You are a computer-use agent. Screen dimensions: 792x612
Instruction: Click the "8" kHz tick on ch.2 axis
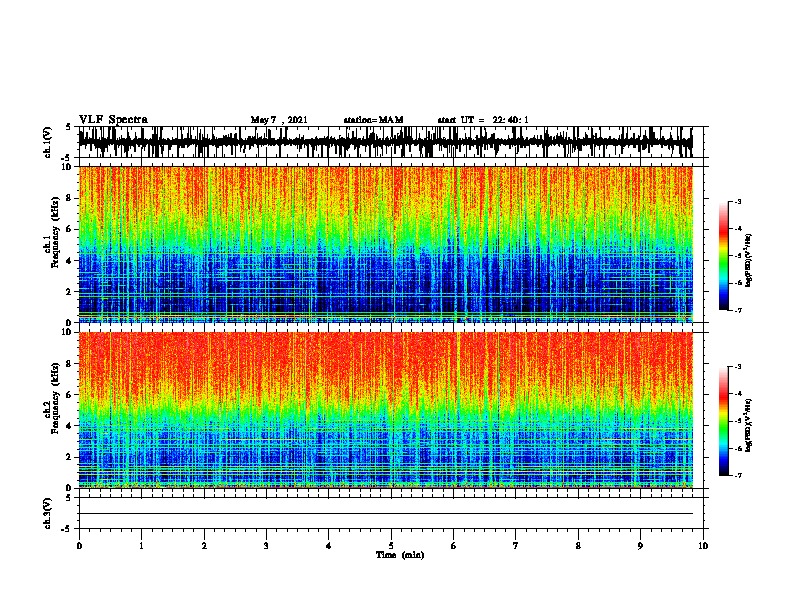click(70, 364)
